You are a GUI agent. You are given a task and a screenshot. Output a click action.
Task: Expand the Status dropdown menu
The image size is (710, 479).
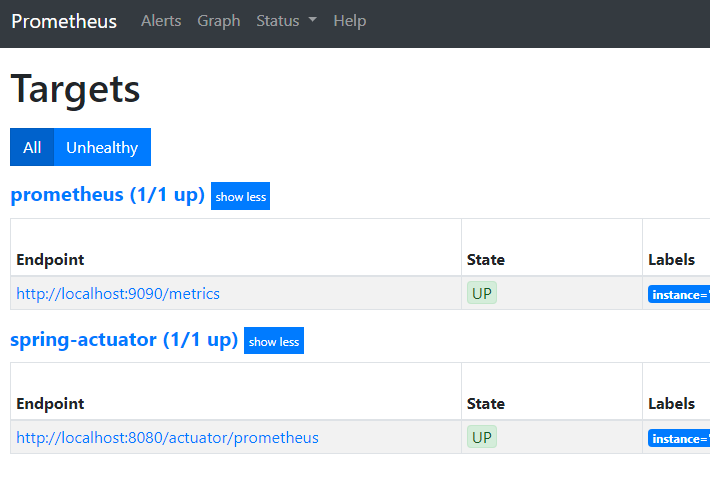coord(286,21)
